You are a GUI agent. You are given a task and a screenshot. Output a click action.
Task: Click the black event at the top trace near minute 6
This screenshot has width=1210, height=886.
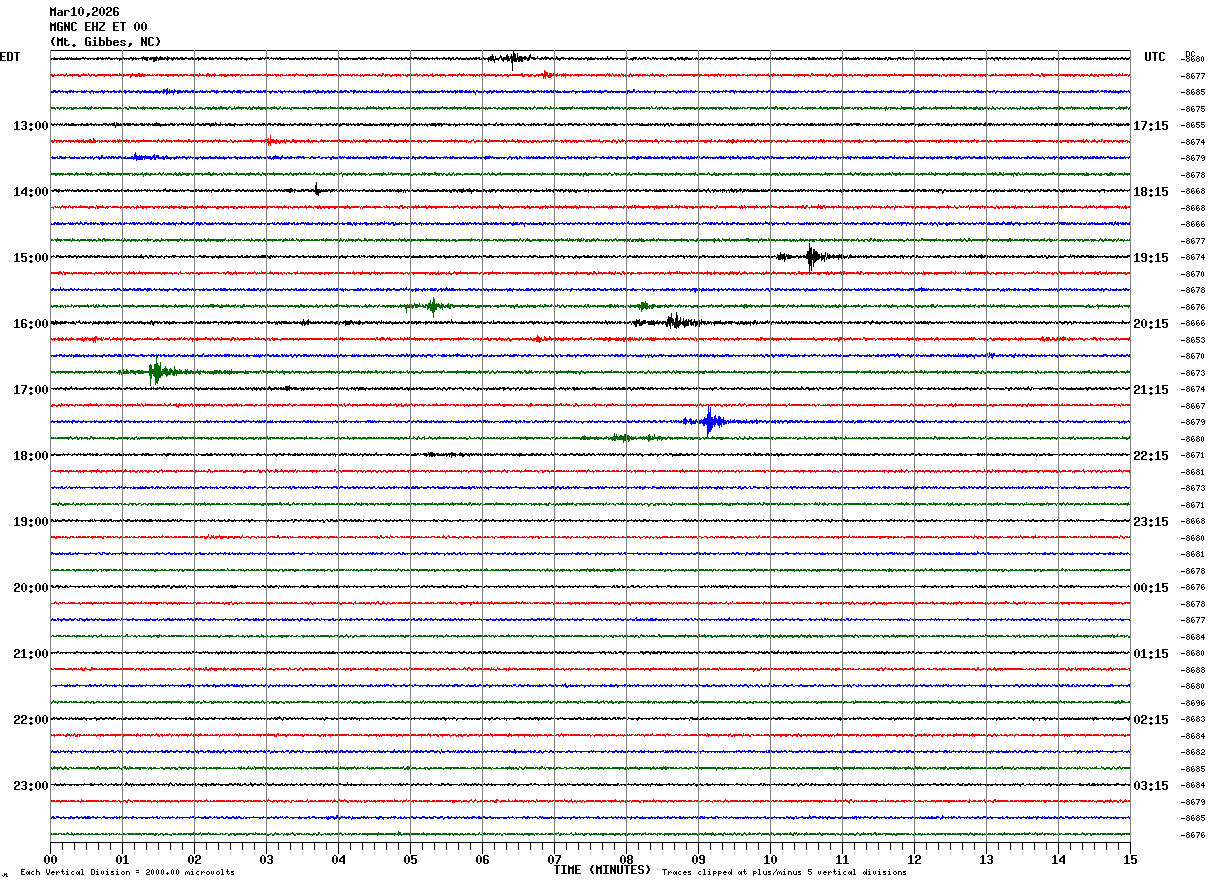(512, 58)
